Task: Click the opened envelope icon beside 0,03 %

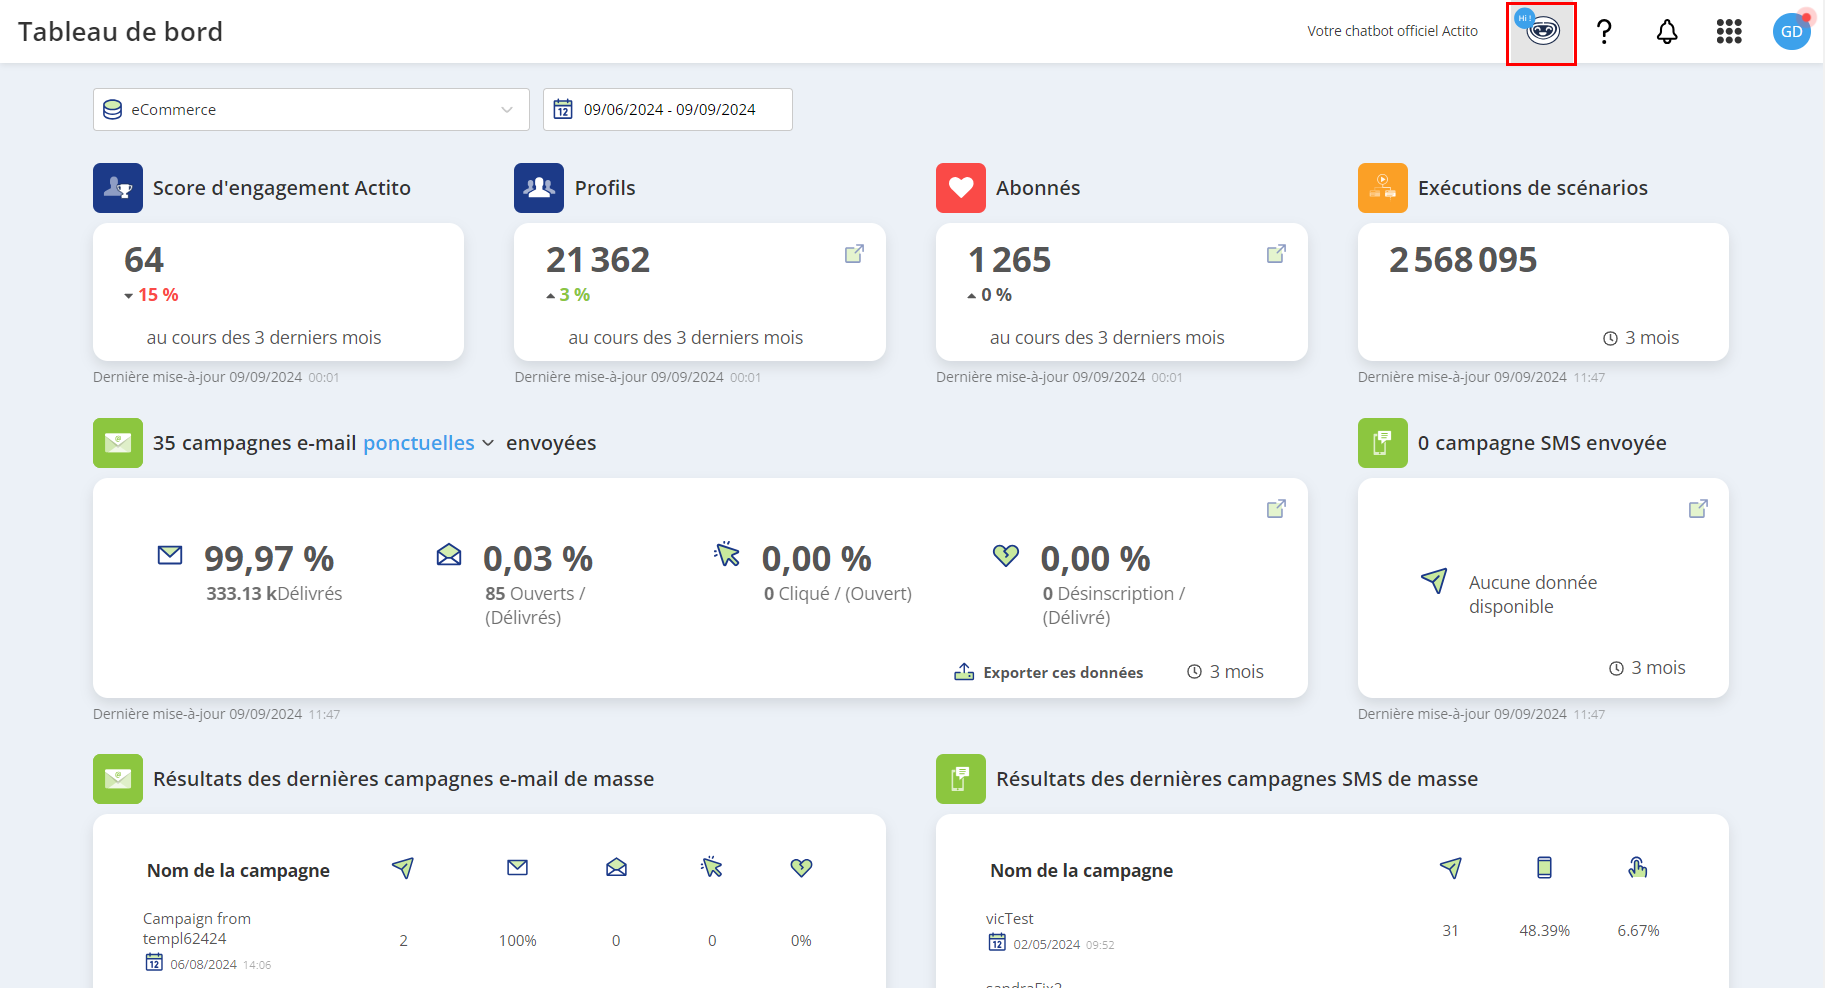Action: coord(449,554)
